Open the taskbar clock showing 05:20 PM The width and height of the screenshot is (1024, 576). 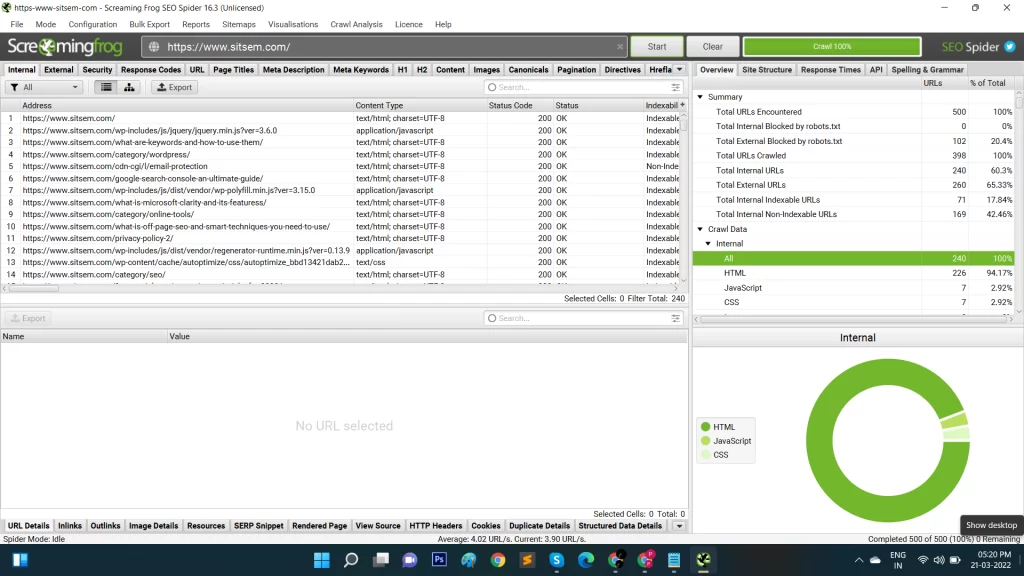991,560
